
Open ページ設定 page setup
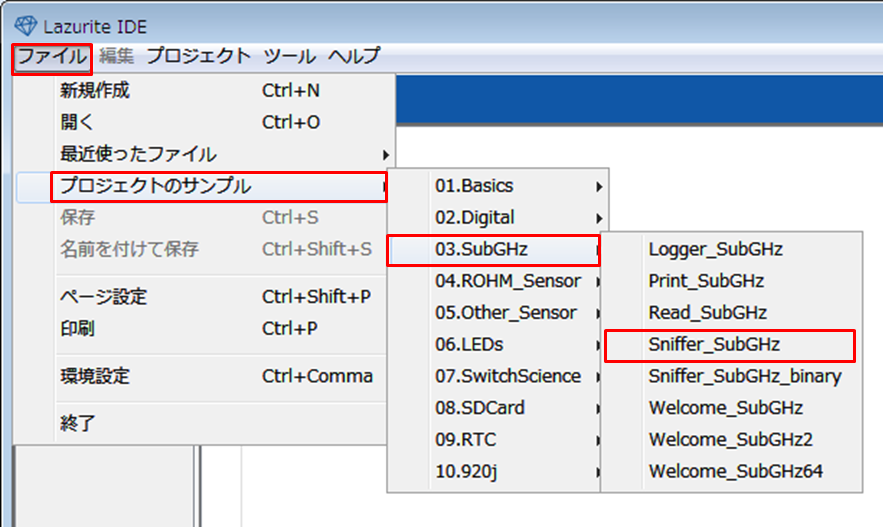[x=104, y=297]
